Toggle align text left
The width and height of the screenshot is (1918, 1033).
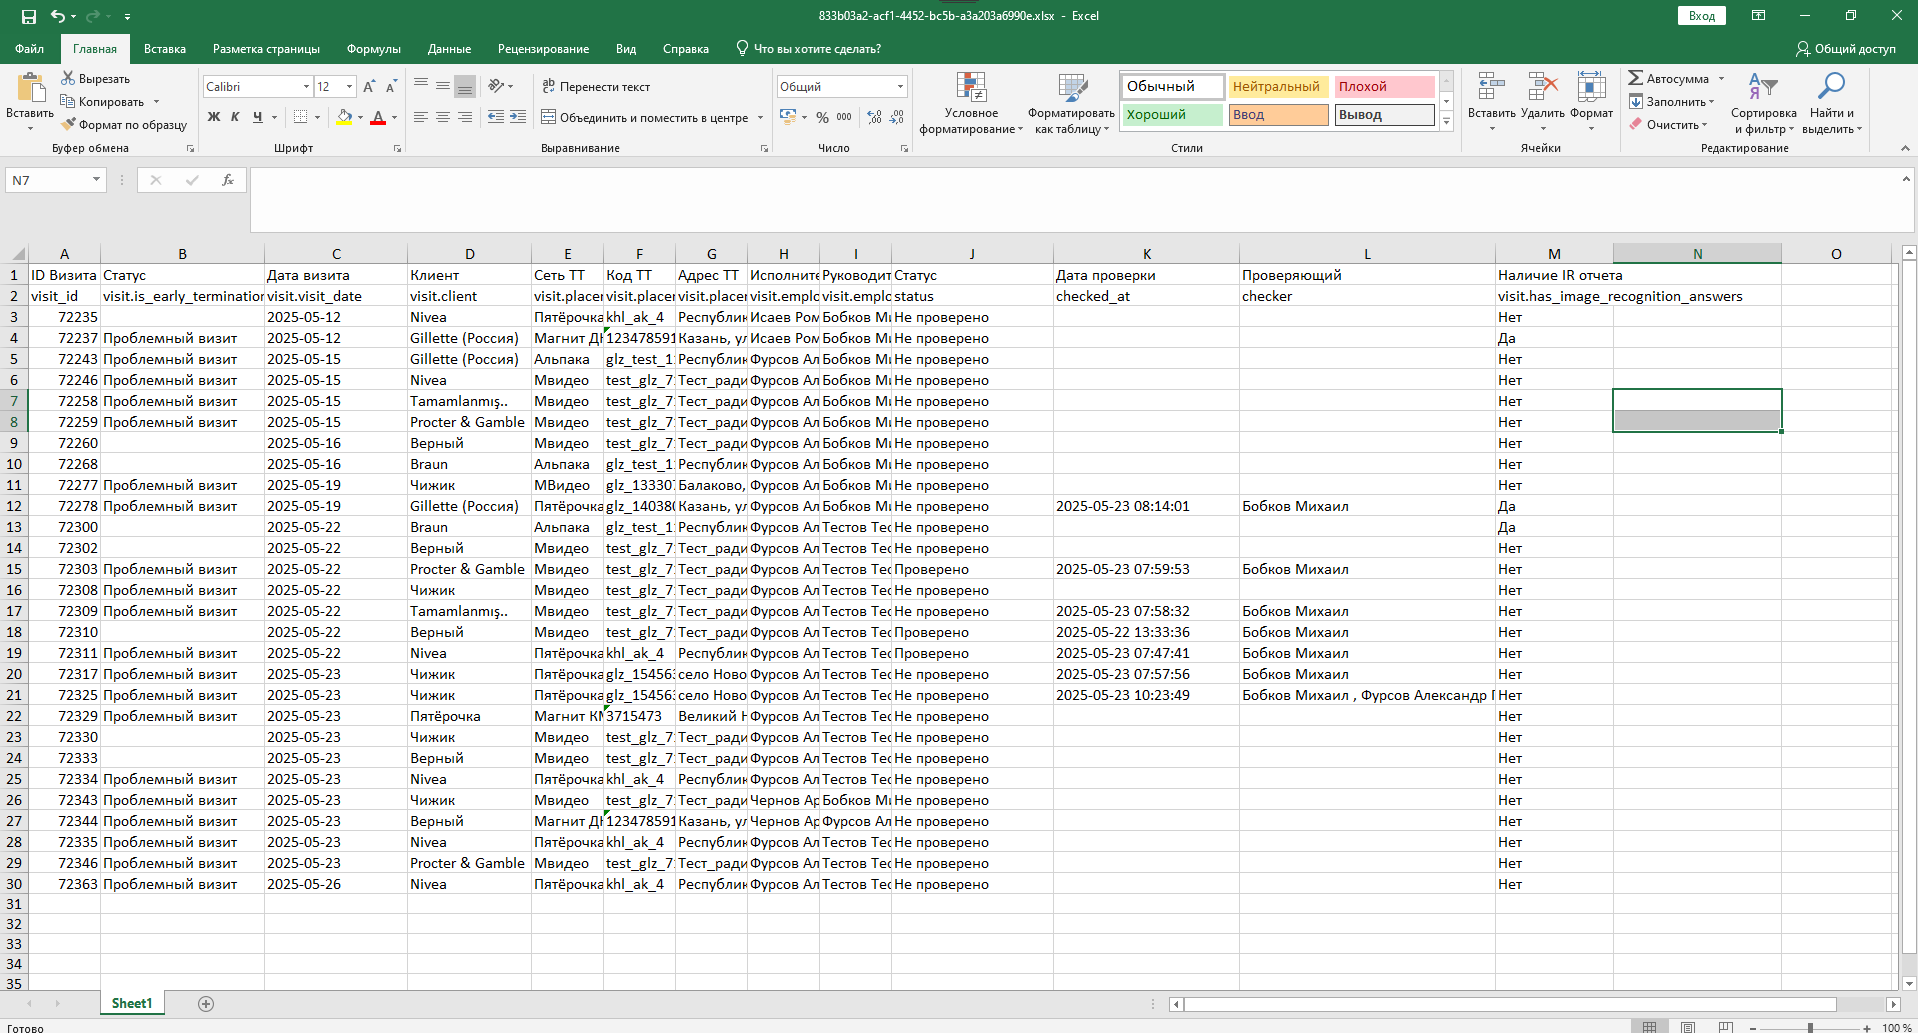(x=421, y=117)
